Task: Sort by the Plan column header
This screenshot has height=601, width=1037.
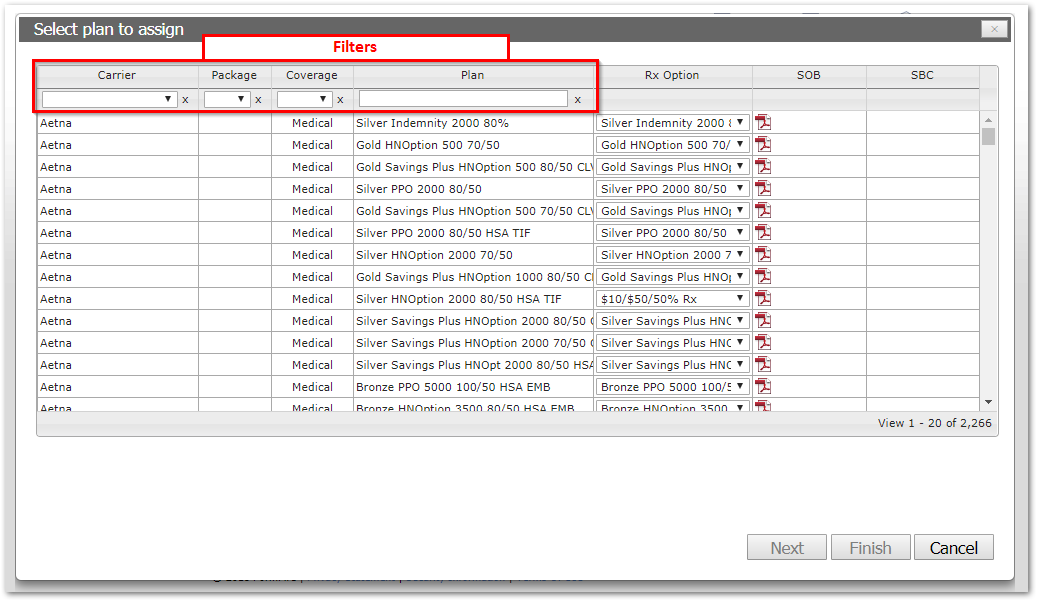Action: pyautogui.click(x=472, y=75)
